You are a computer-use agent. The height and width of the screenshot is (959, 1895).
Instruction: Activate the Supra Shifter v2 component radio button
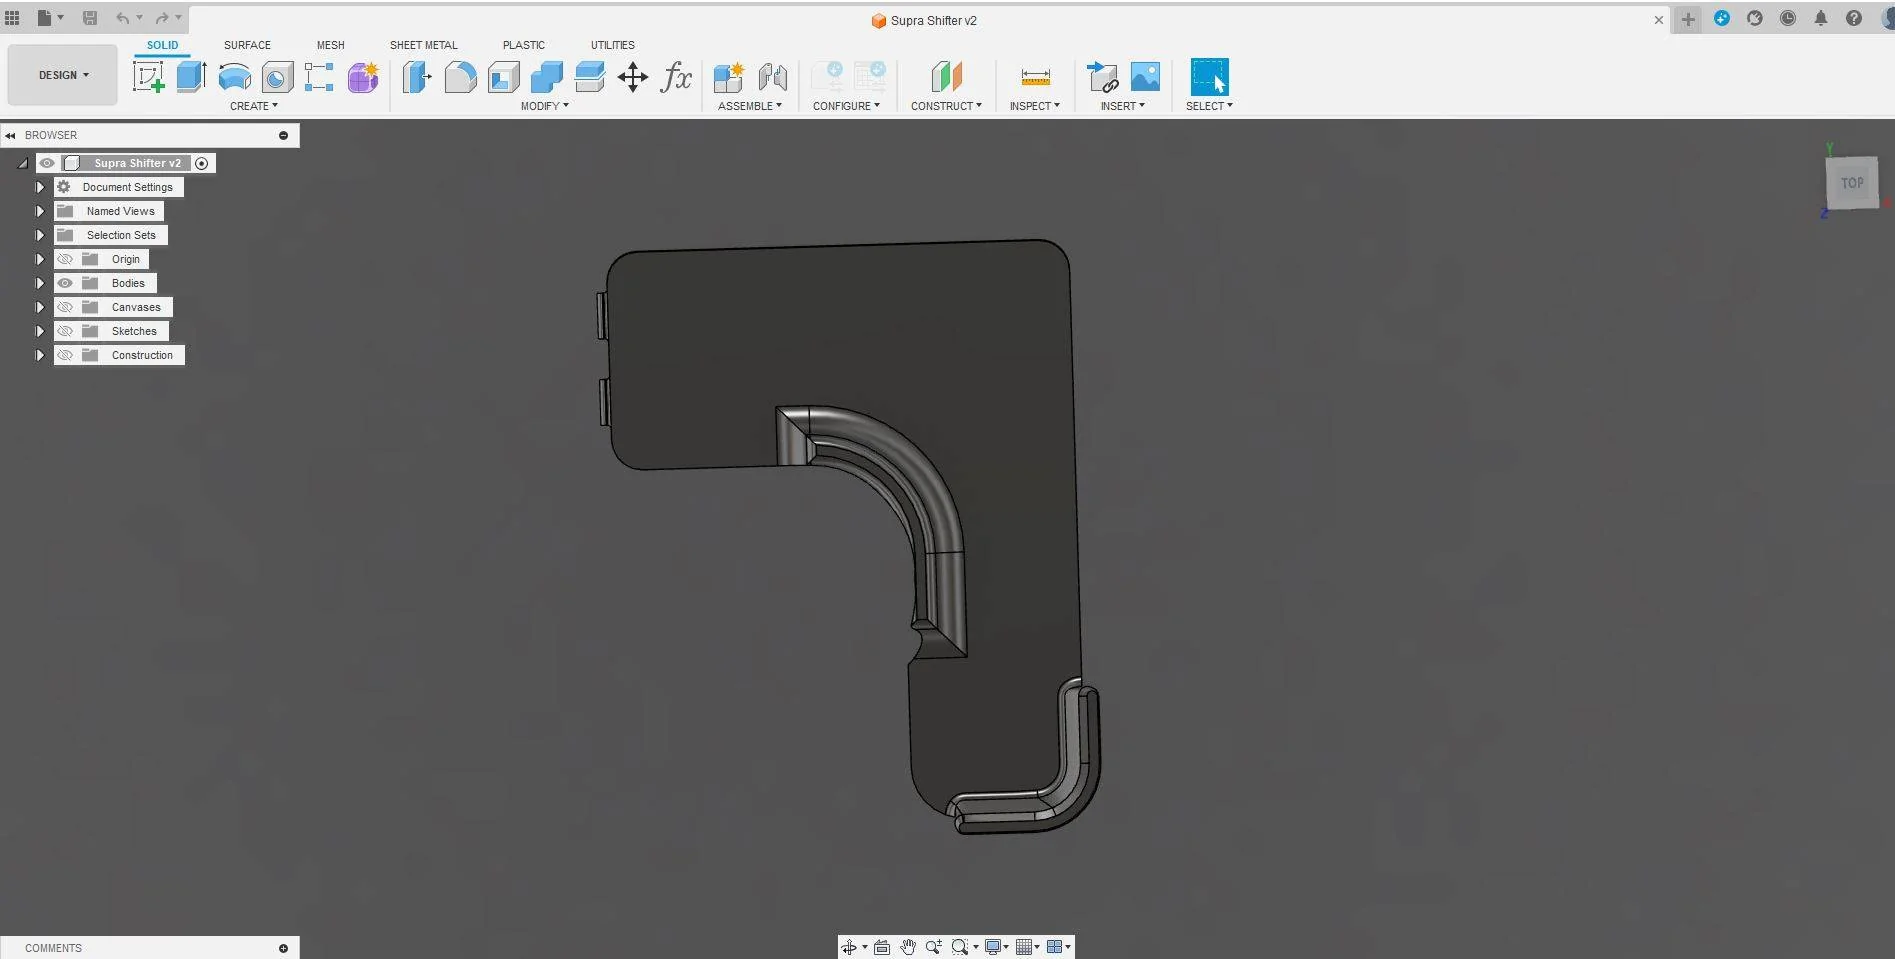(x=201, y=163)
